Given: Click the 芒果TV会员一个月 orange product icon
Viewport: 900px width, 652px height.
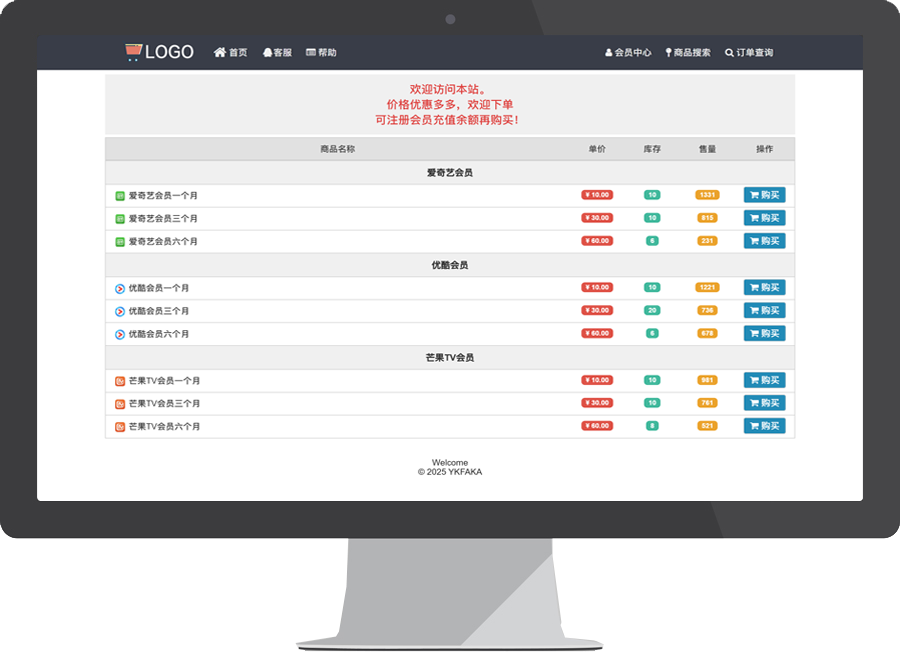Looking at the screenshot, I should tap(120, 381).
